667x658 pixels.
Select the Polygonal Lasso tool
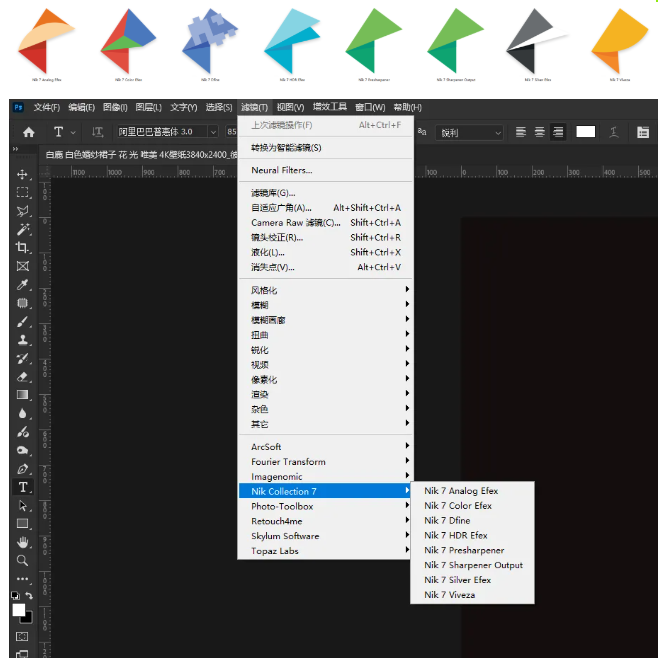[23, 211]
